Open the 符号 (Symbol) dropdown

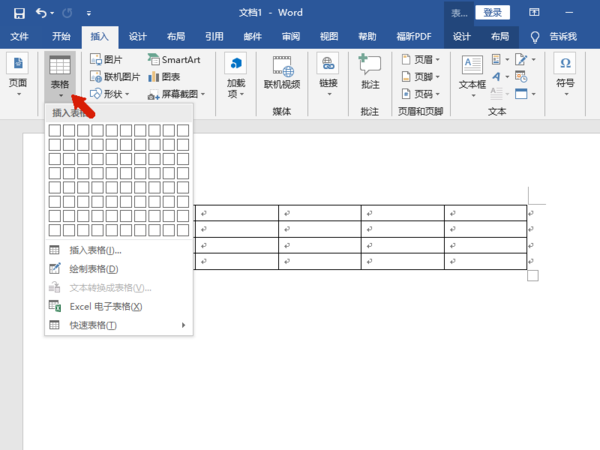(x=565, y=75)
